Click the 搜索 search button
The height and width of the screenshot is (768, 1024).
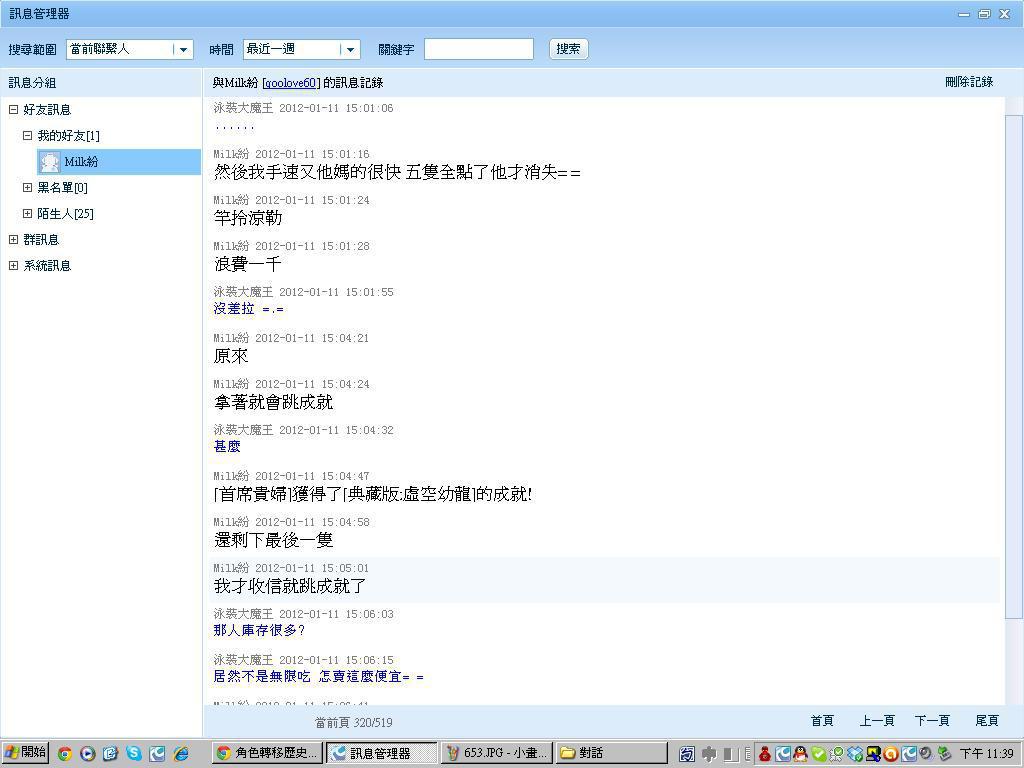(568, 49)
